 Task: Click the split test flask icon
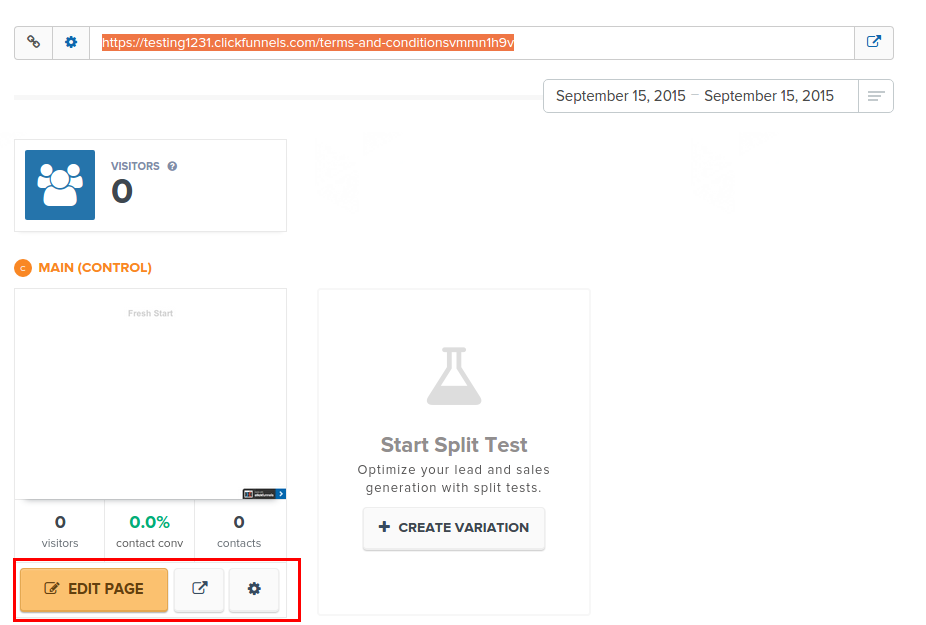point(453,377)
